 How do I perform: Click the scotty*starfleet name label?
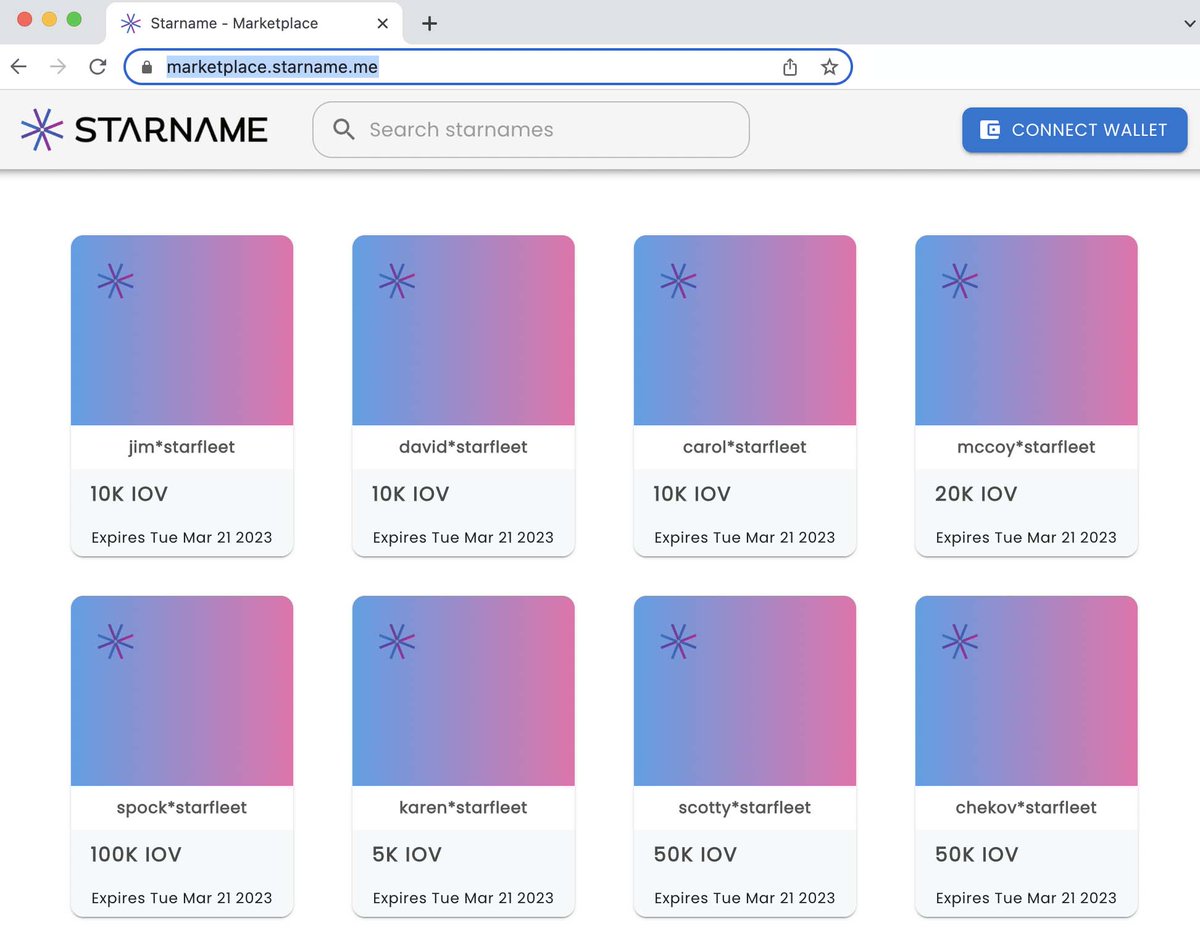pos(745,808)
